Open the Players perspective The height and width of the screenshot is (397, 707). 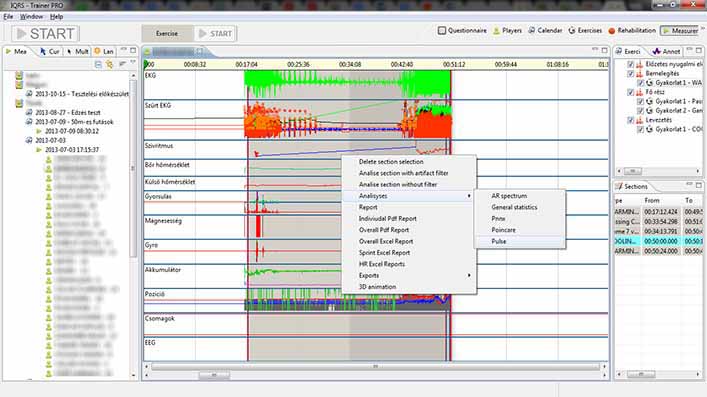tap(507, 31)
